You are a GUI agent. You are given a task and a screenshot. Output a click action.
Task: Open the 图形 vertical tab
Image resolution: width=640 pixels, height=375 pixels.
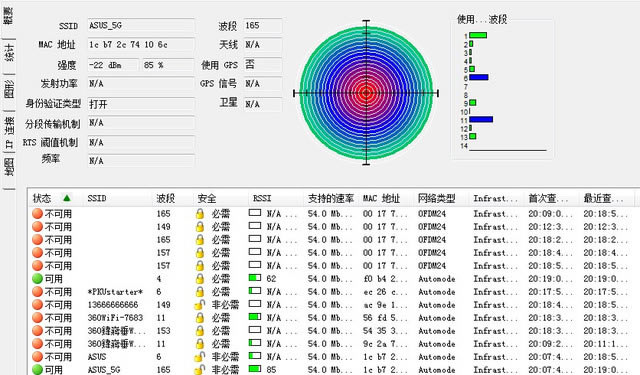point(9,89)
